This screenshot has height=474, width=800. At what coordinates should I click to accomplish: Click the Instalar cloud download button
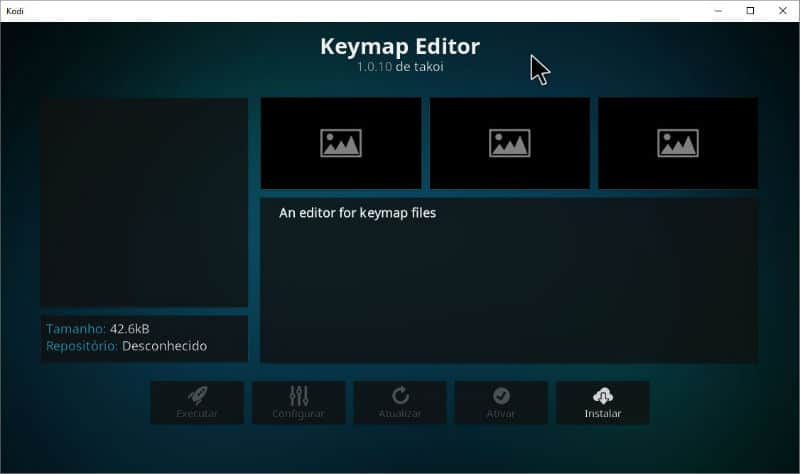tap(603, 403)
